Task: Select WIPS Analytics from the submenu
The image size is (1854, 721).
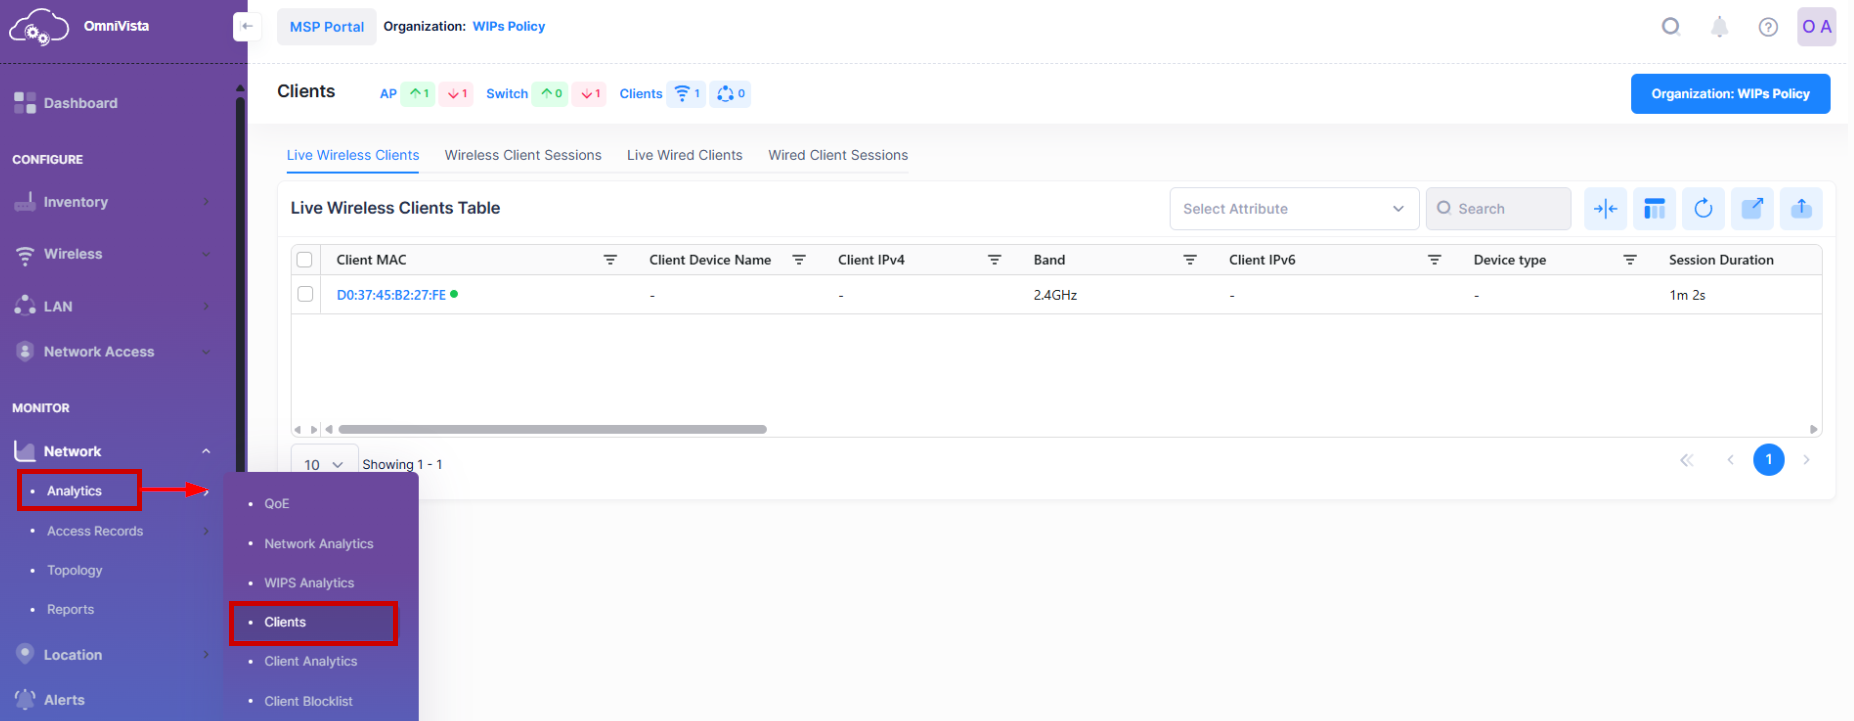Action: pos(309,583)
